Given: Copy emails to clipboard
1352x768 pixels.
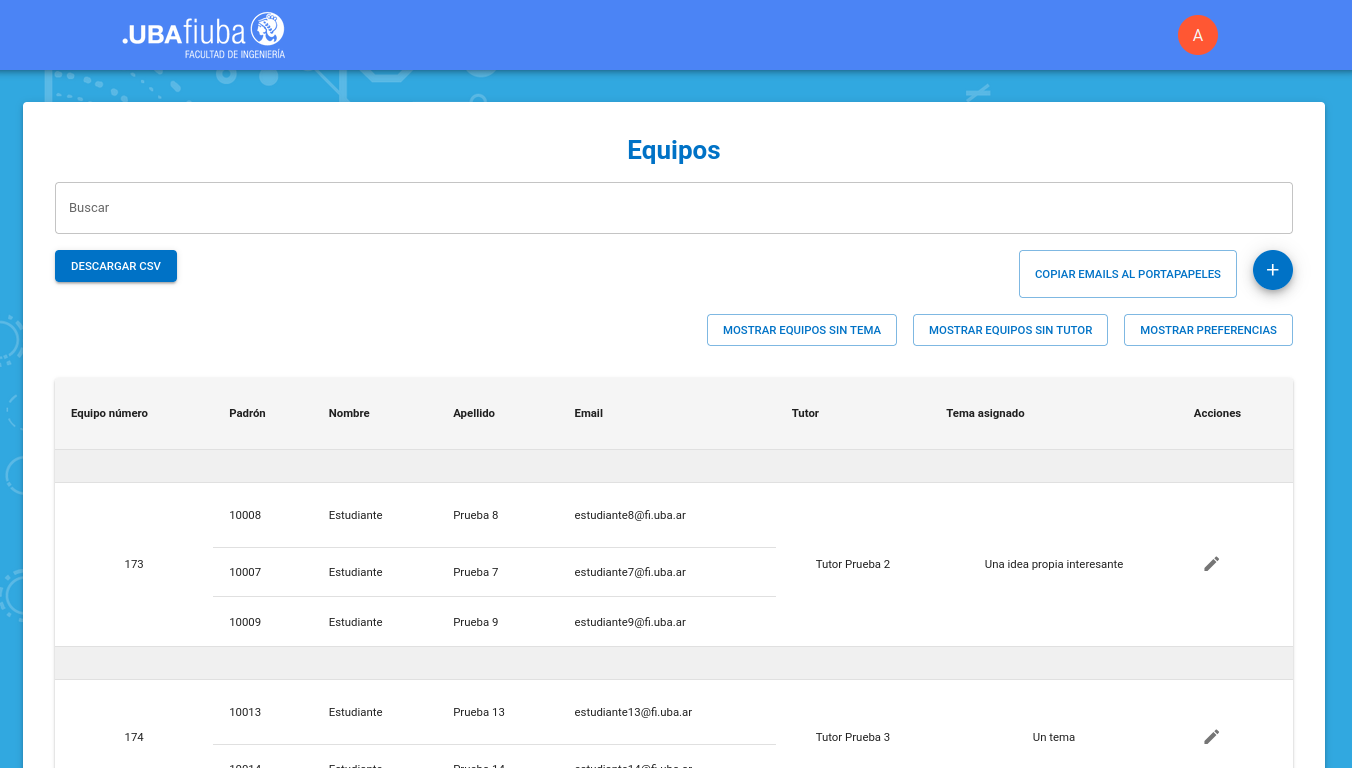Looking at the screenshot, I should (x=1127, y=274).
